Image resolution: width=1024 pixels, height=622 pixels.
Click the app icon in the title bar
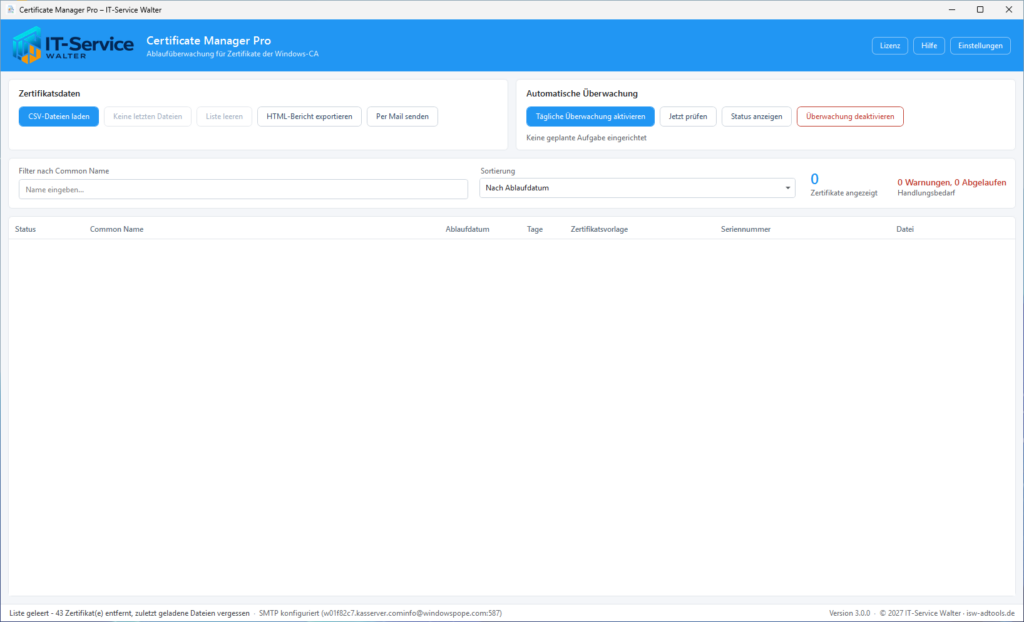(10, 10)
